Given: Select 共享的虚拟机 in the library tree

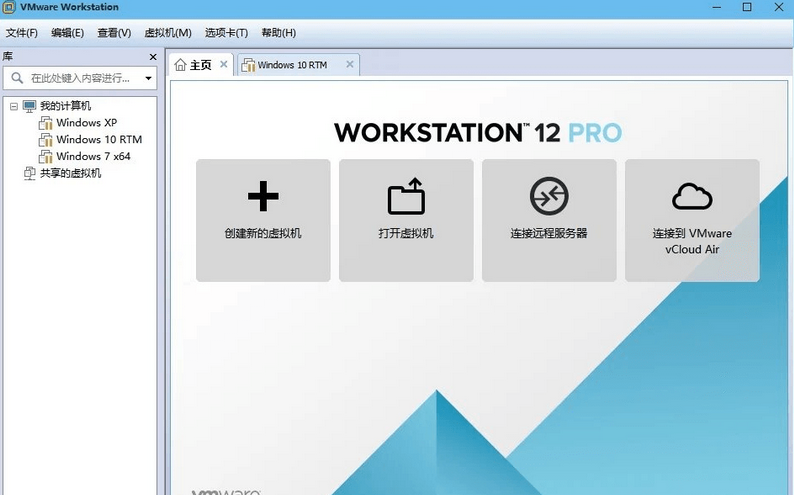Looking at the screenshot, I should coord(70,173).
